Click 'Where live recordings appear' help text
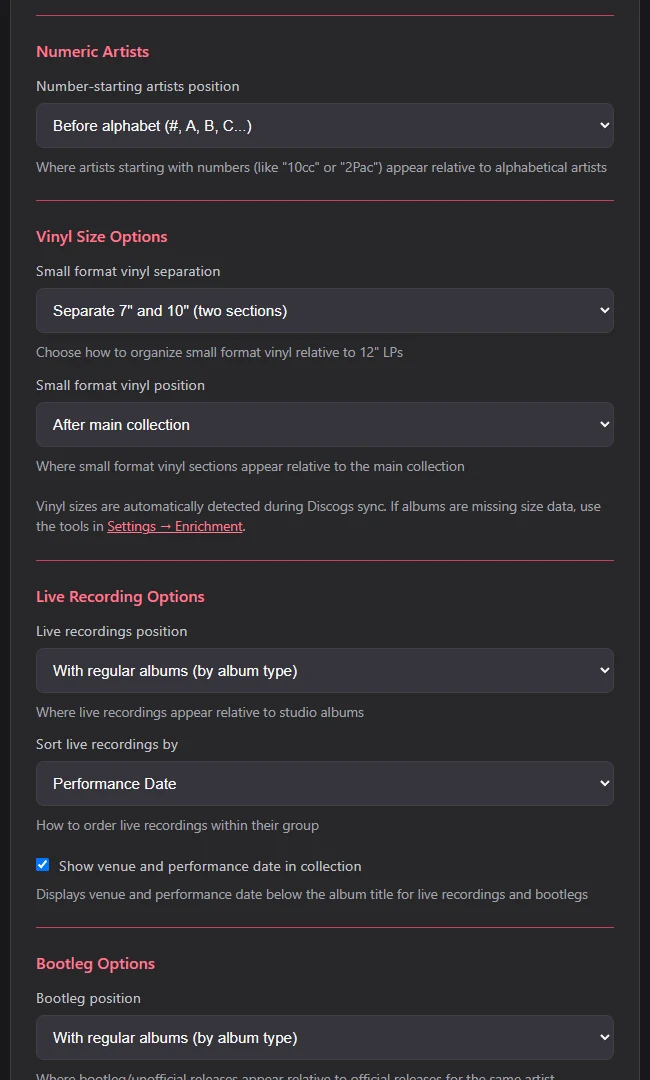This screenshot has height=1080, width=650. point(200,712)
